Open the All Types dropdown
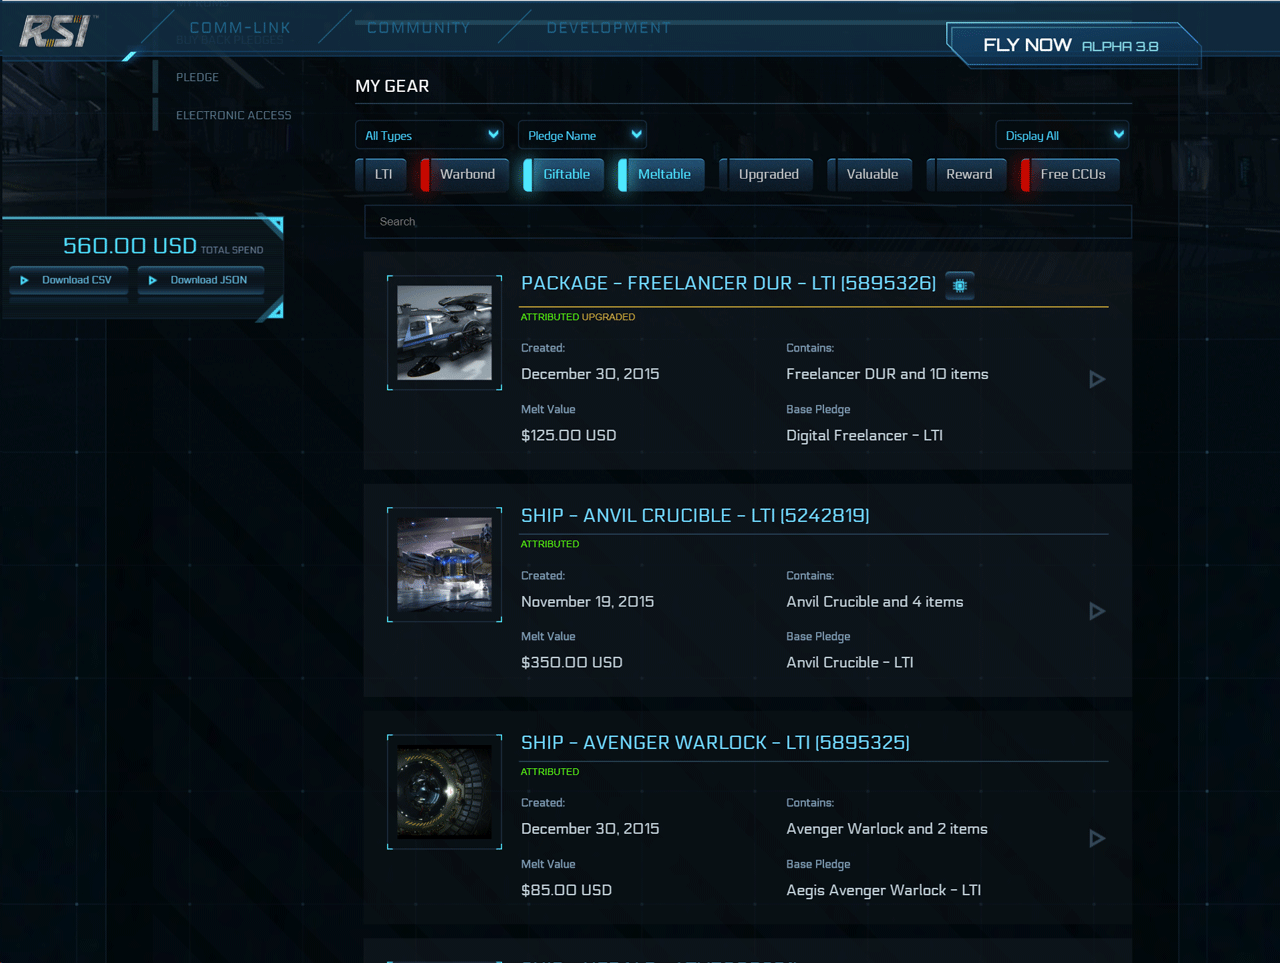Screen dimensions: 1280x963 click(x=430, y=135)
